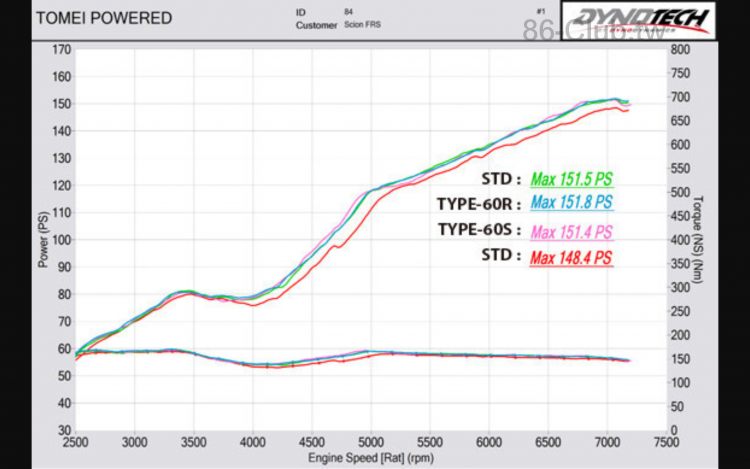Click the 160 tick on the Power axis
The height and width of the screenshot is (469, 750).
point(61,76)
